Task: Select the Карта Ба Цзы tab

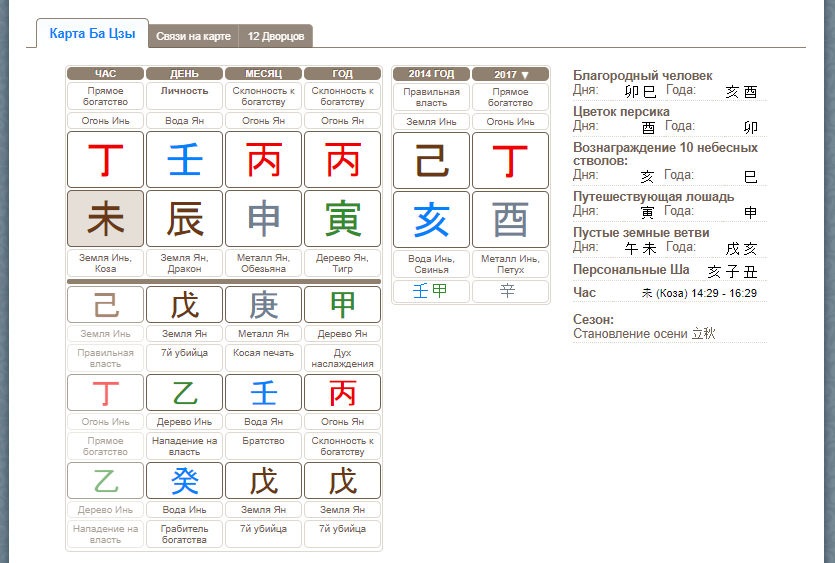Action: pyautogui.click(x=93, y=35)
